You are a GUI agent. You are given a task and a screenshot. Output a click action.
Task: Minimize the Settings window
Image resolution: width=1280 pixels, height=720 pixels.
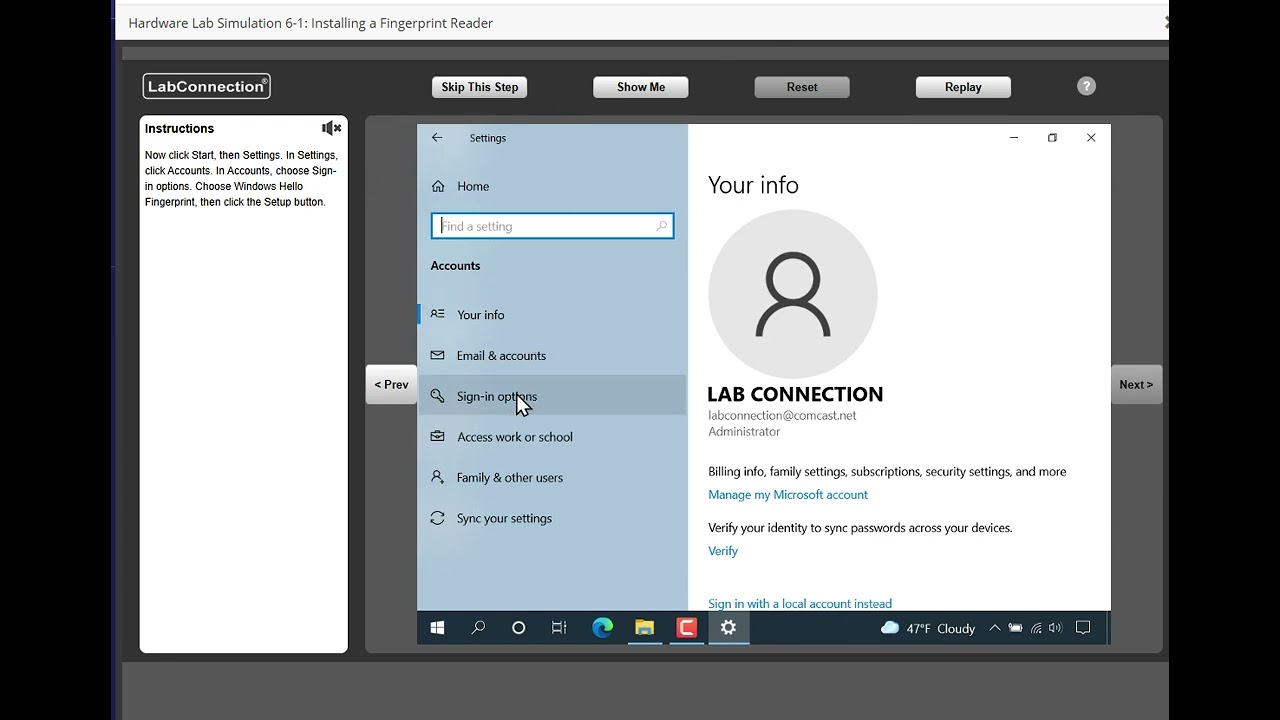(1014, 138)
